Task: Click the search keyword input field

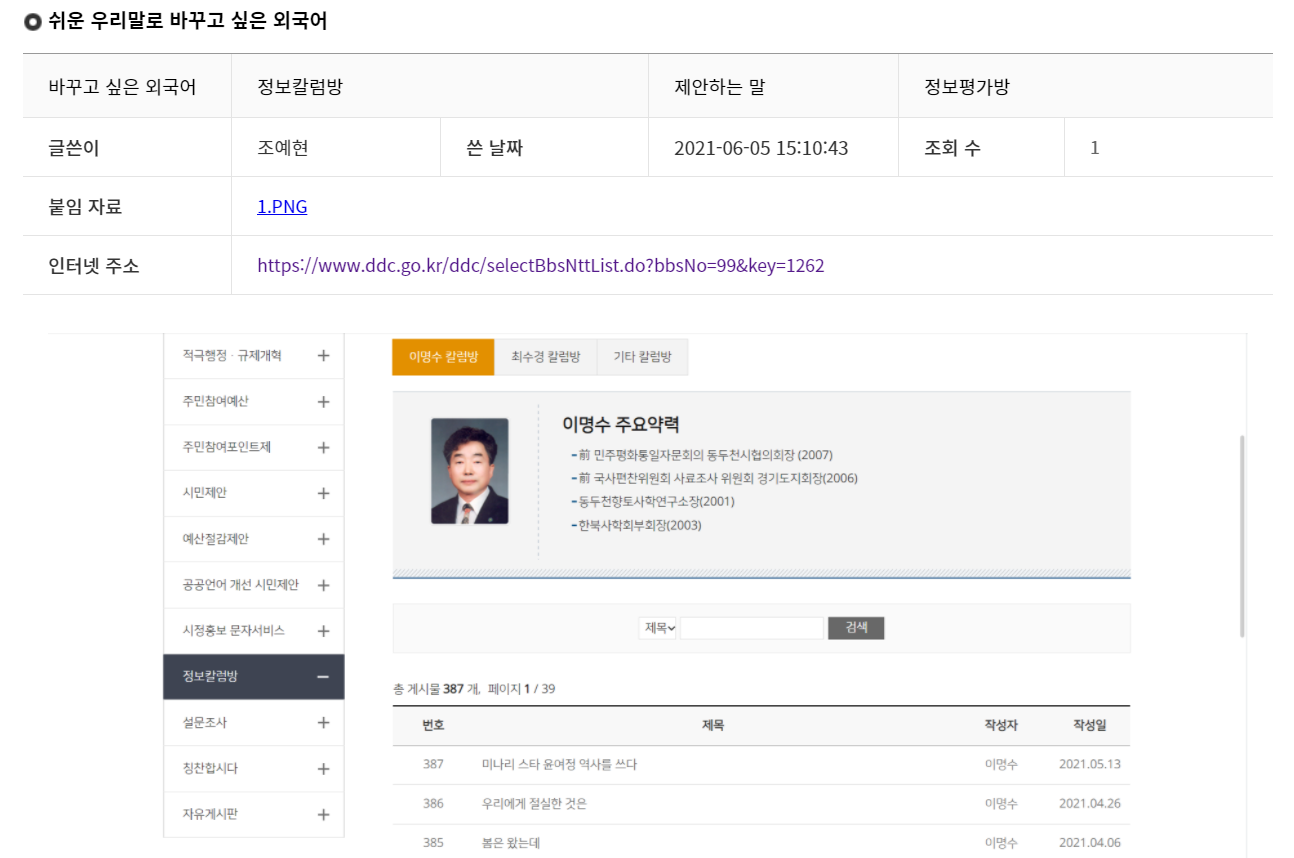Action: pyautogui.click(x=751, y=628)
